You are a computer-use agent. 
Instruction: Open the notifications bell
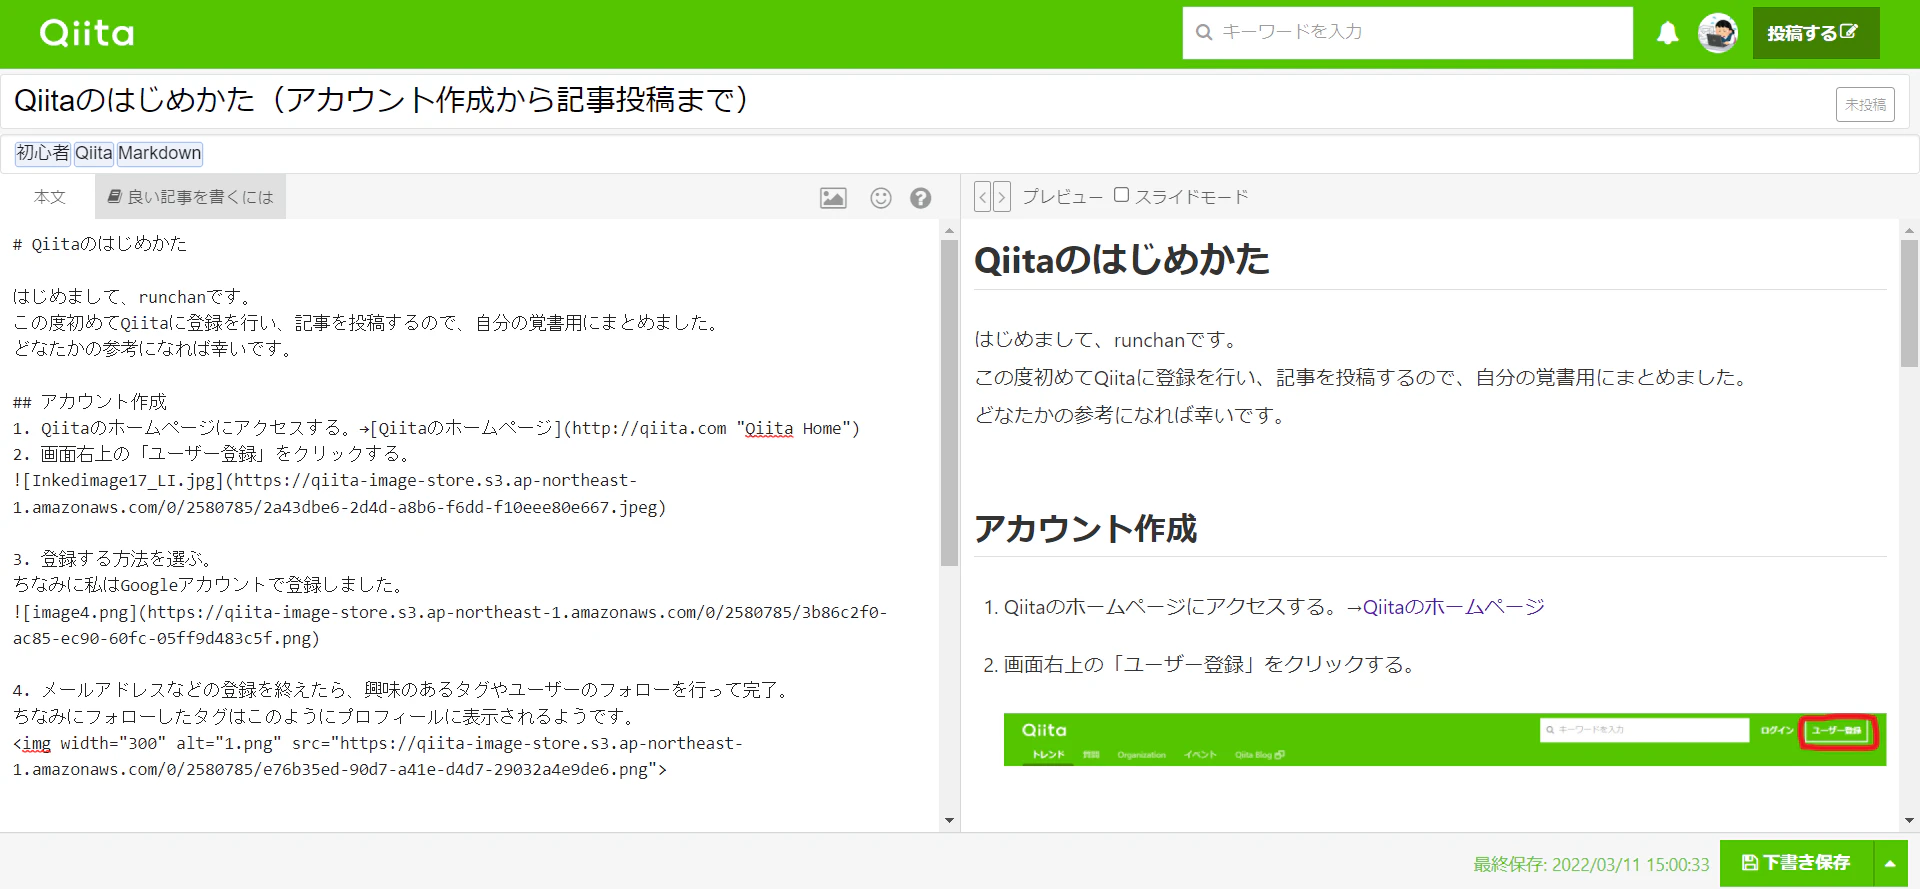click(x=1667, y=33)
